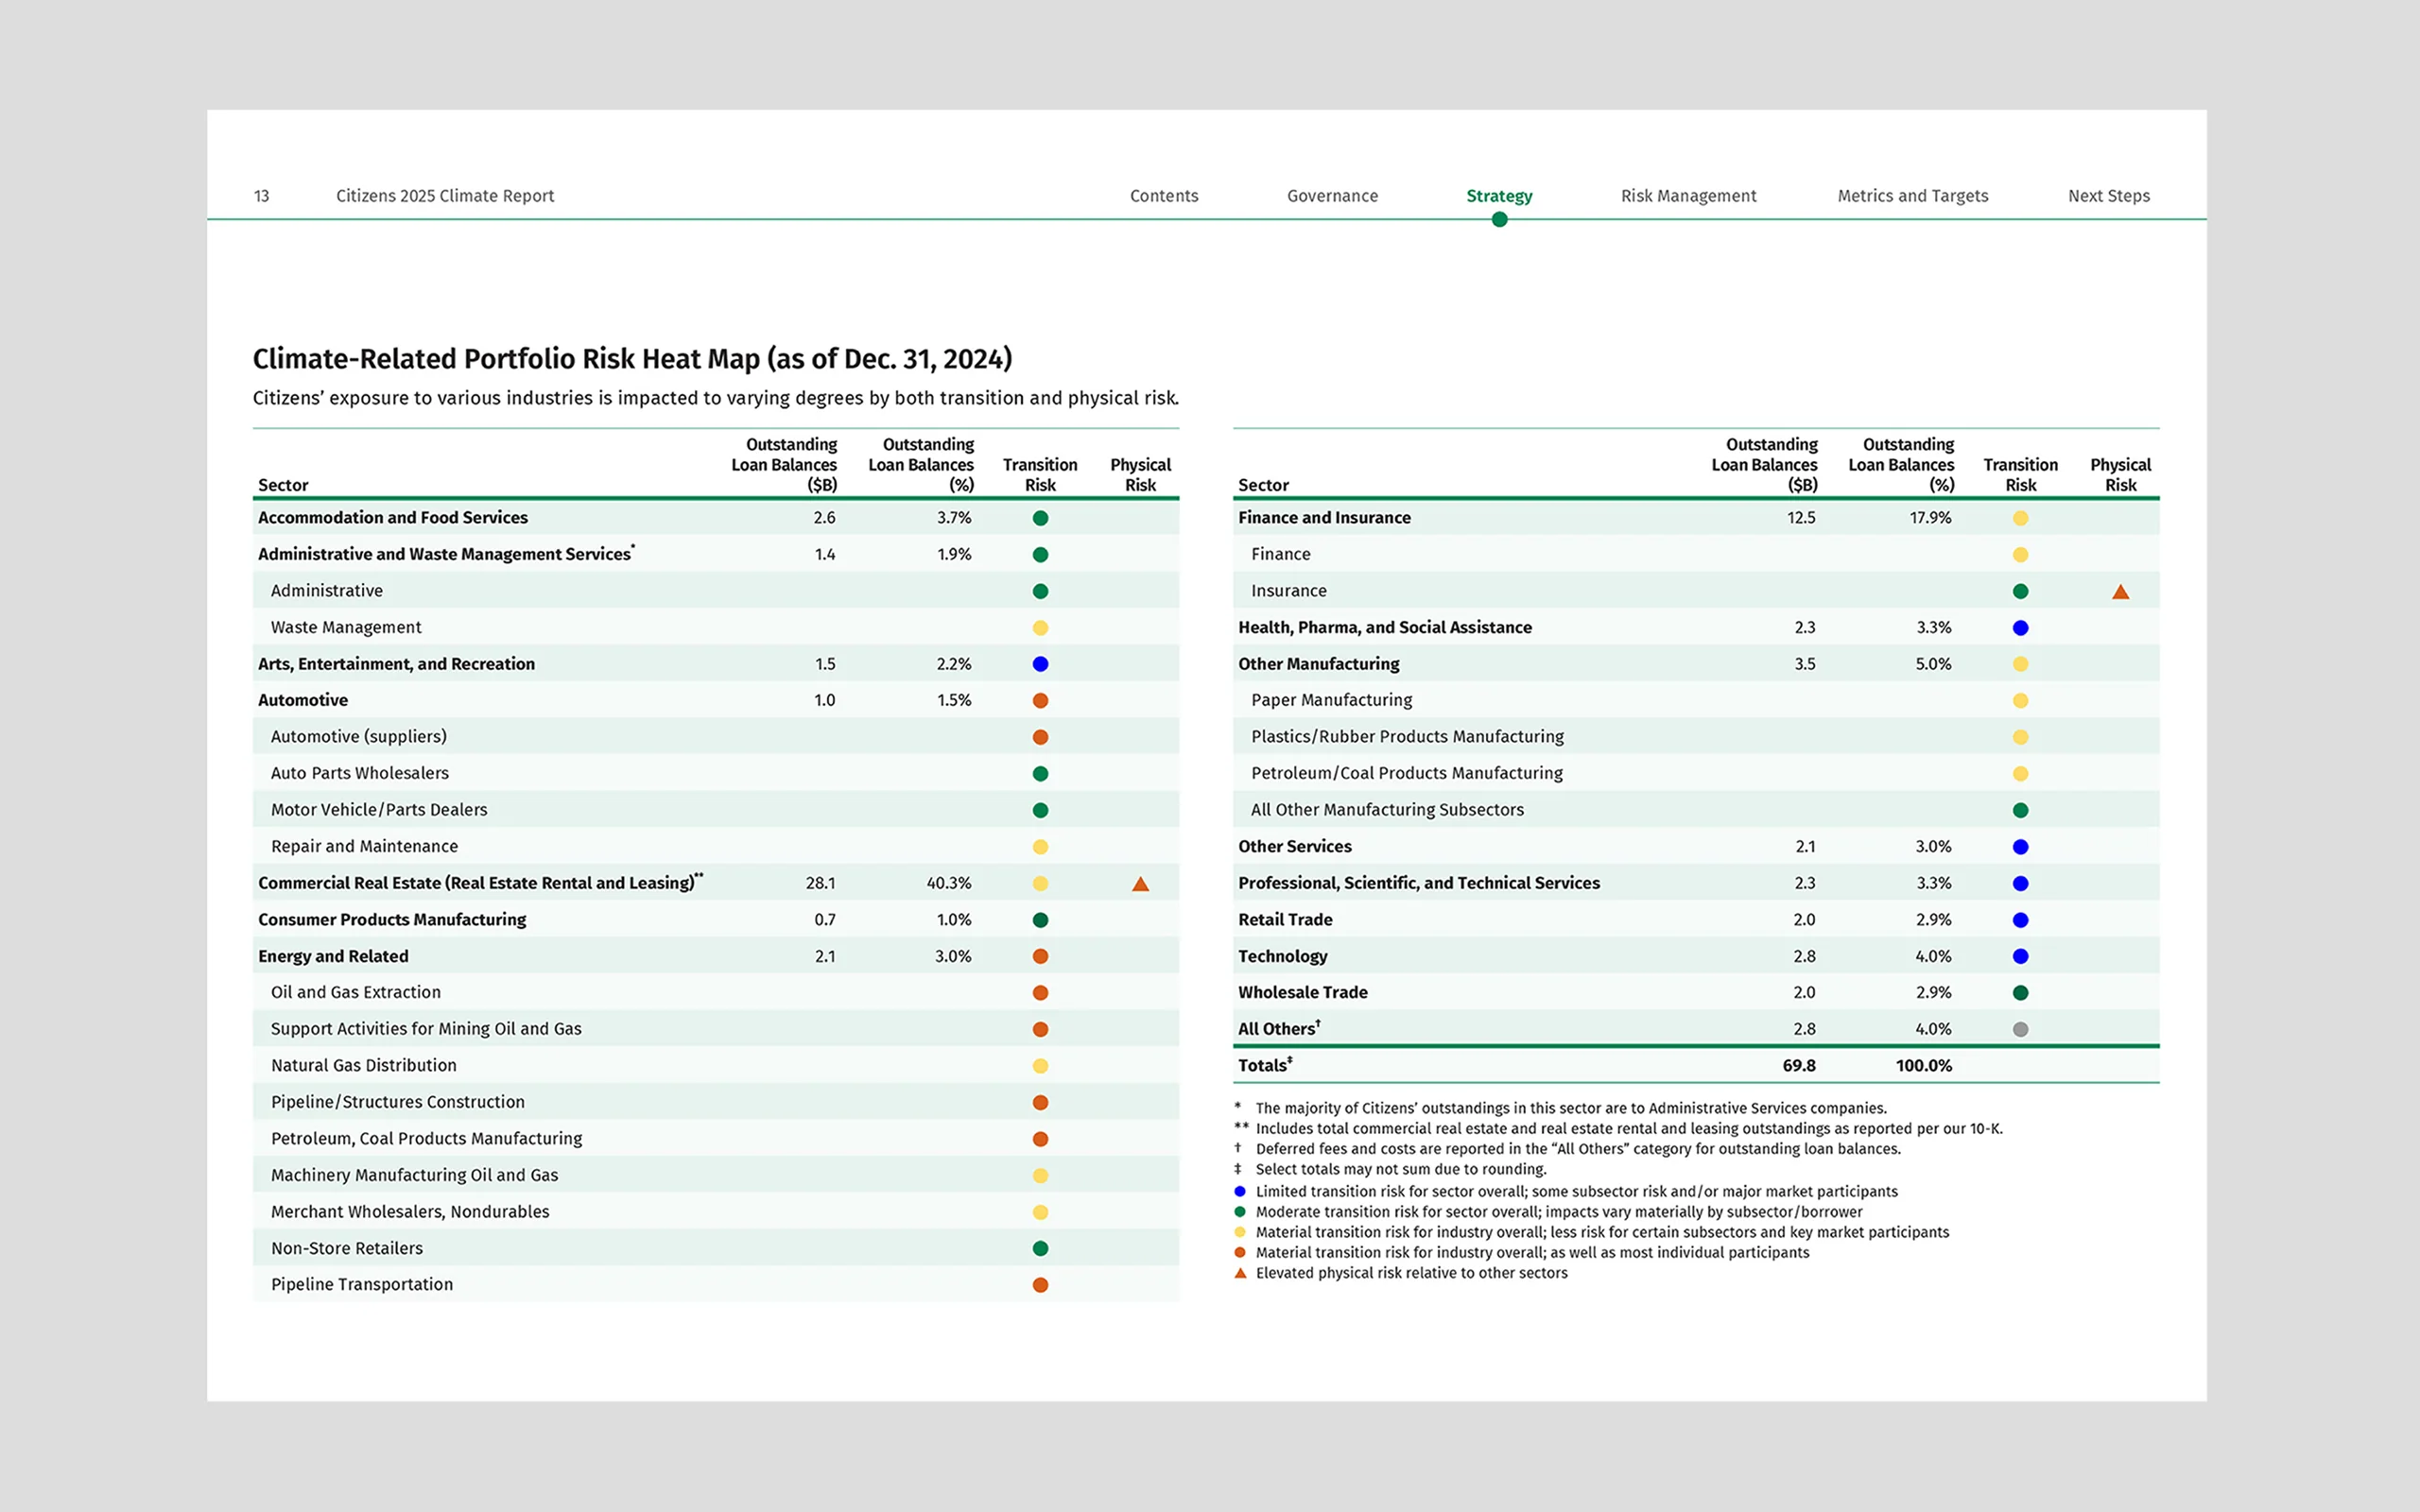Image resolution: width=2420 pixels, height=1512 pixels.
Task: Select the Next Steps navigation link
Action: (2108, 196)
